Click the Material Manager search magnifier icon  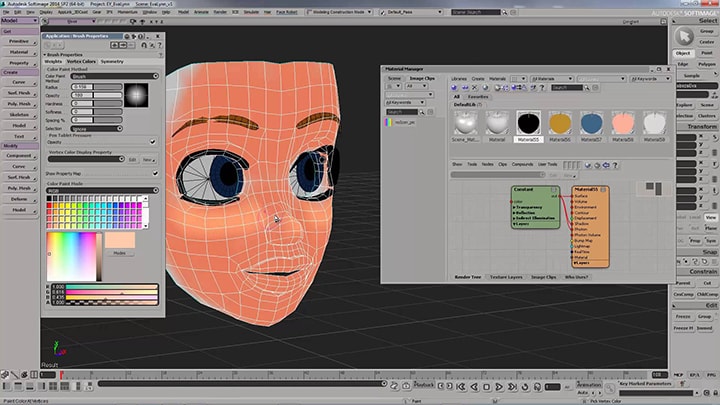click(x=586, y=88)
